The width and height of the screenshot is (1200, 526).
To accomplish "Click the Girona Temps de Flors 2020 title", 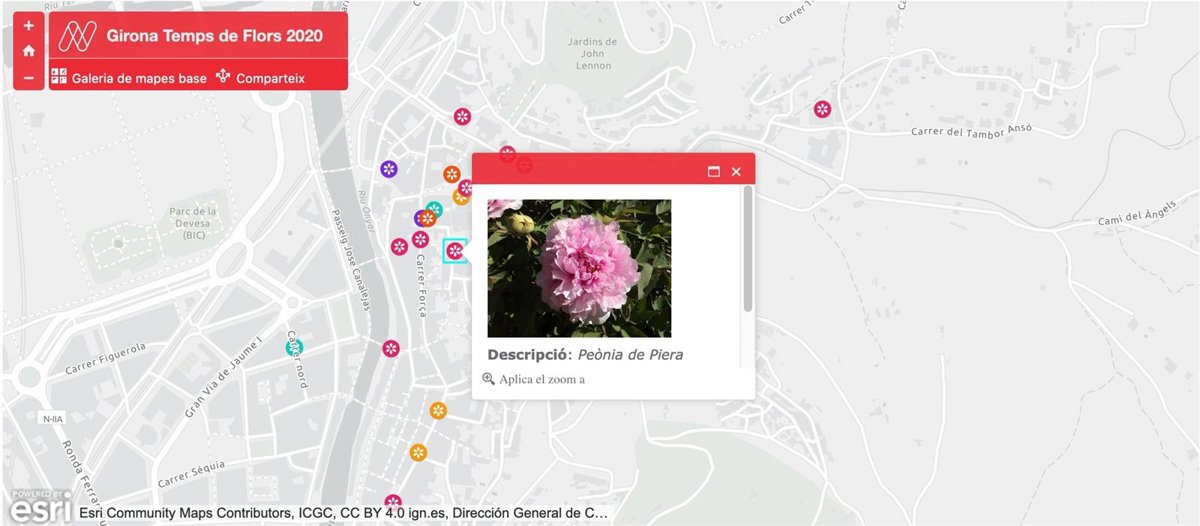I will pyautogui.click(x=215, y=36).
